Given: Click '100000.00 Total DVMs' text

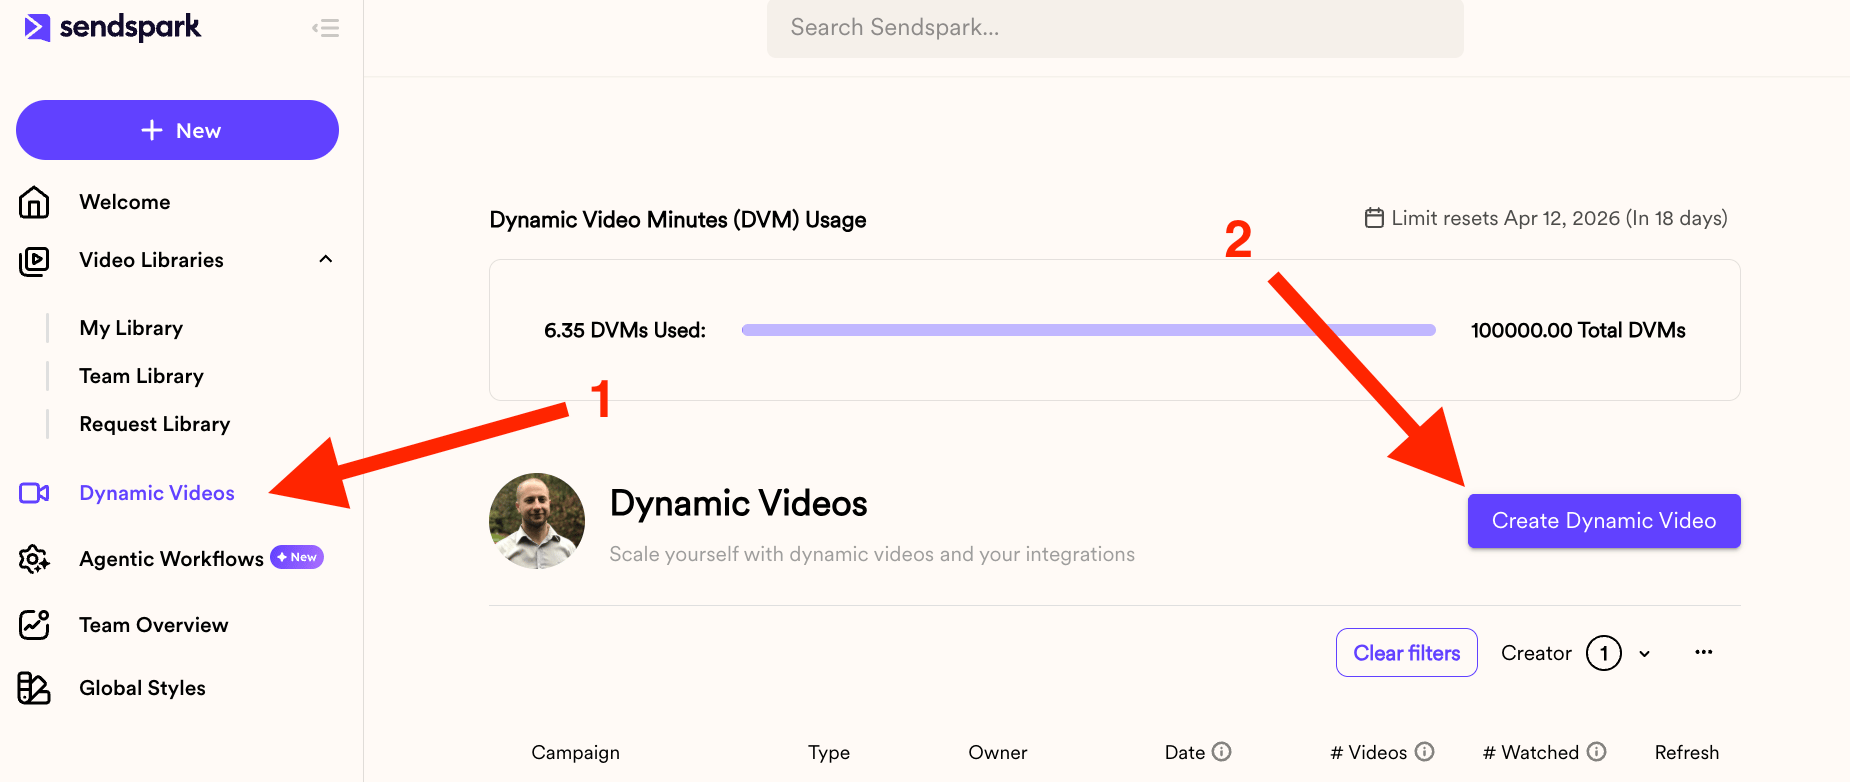Looking at the screenshot, I should coord(1578,330).
